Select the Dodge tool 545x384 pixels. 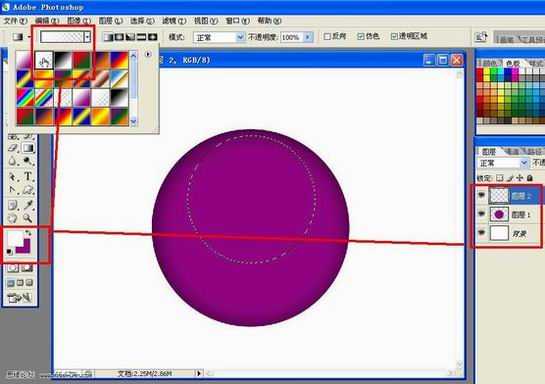click(x=28, y=161)
